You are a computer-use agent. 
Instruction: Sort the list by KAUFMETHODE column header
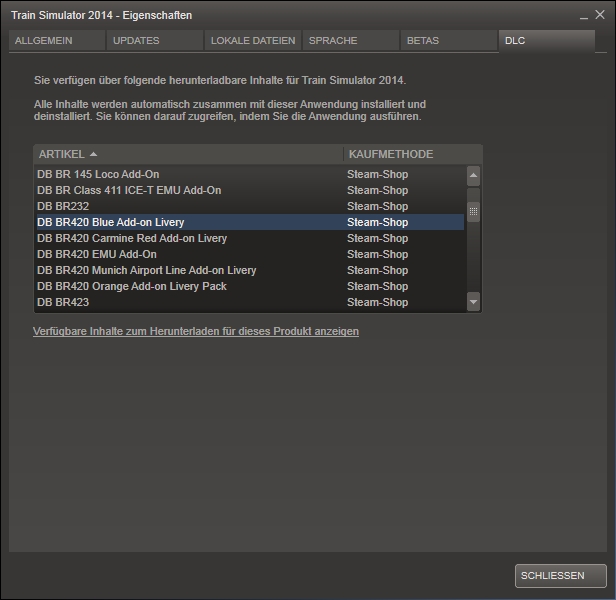(412, 154)
